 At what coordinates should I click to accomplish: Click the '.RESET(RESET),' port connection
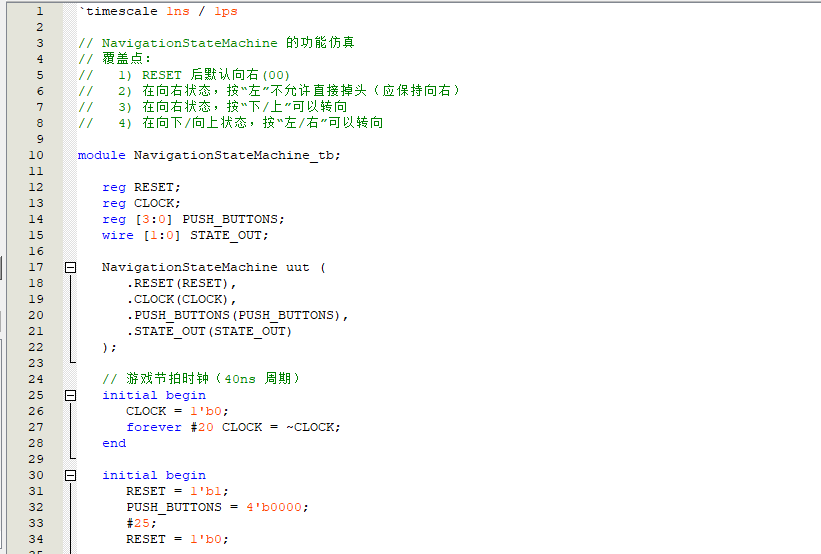pyautogui.click(x=181, y=283)
